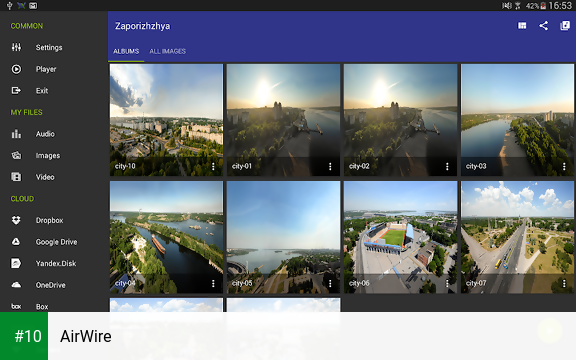Viewport: 576px width, 360px height.
Task: Open Google Drive label under Cloud
Action: tap(57, 242)
